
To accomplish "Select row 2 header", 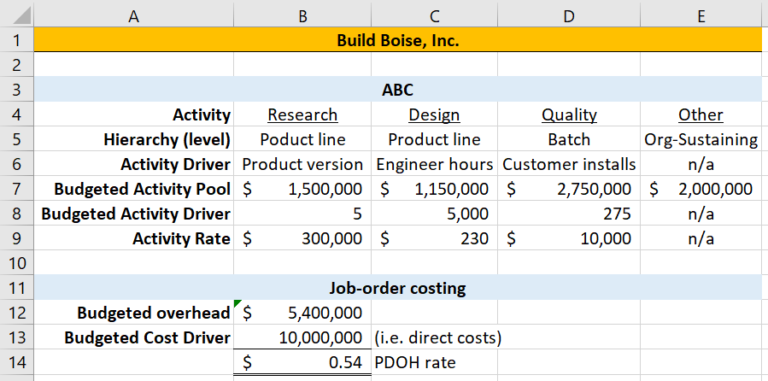I will pyautogui.click(x=17, y=64).
